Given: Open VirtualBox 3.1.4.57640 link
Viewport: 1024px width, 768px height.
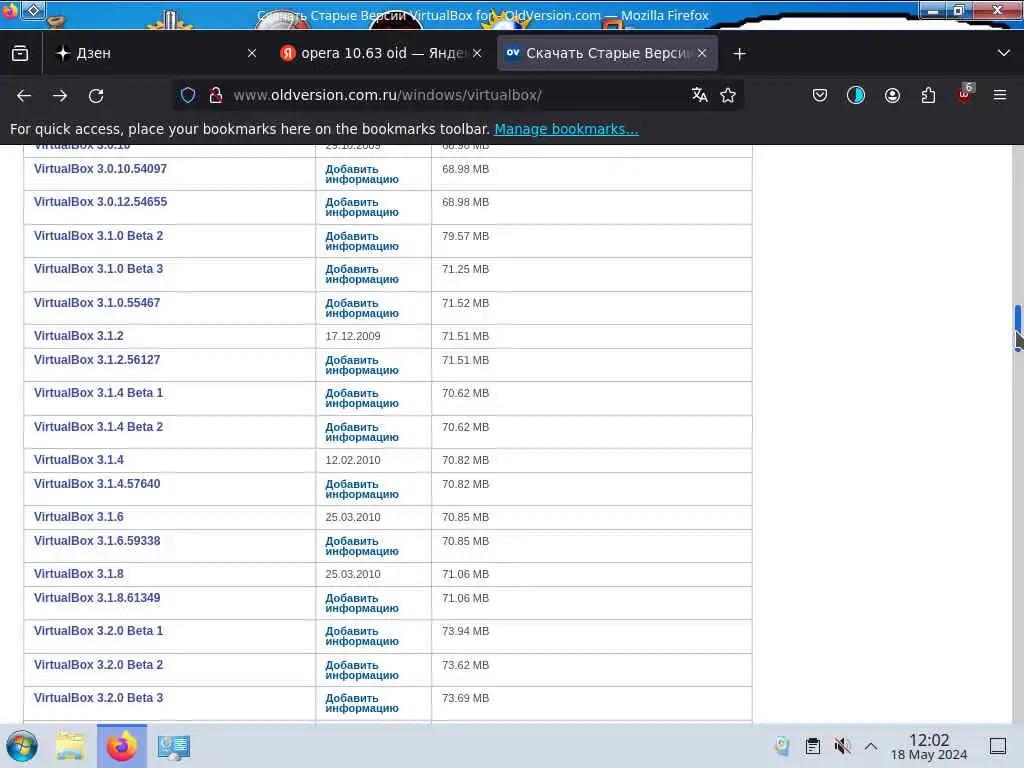Looking at the screenshot, I should point(97,484).
